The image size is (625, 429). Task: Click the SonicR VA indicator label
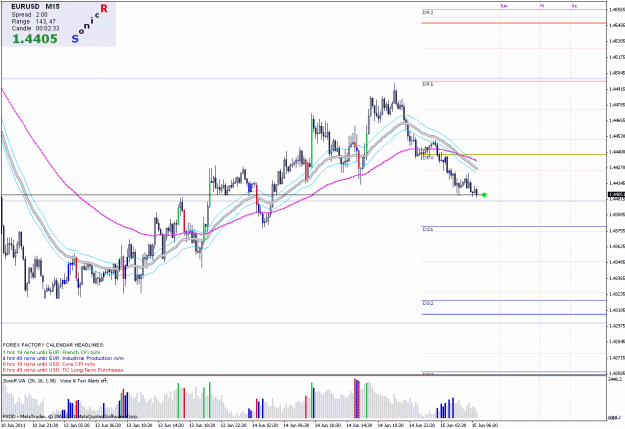29,381
